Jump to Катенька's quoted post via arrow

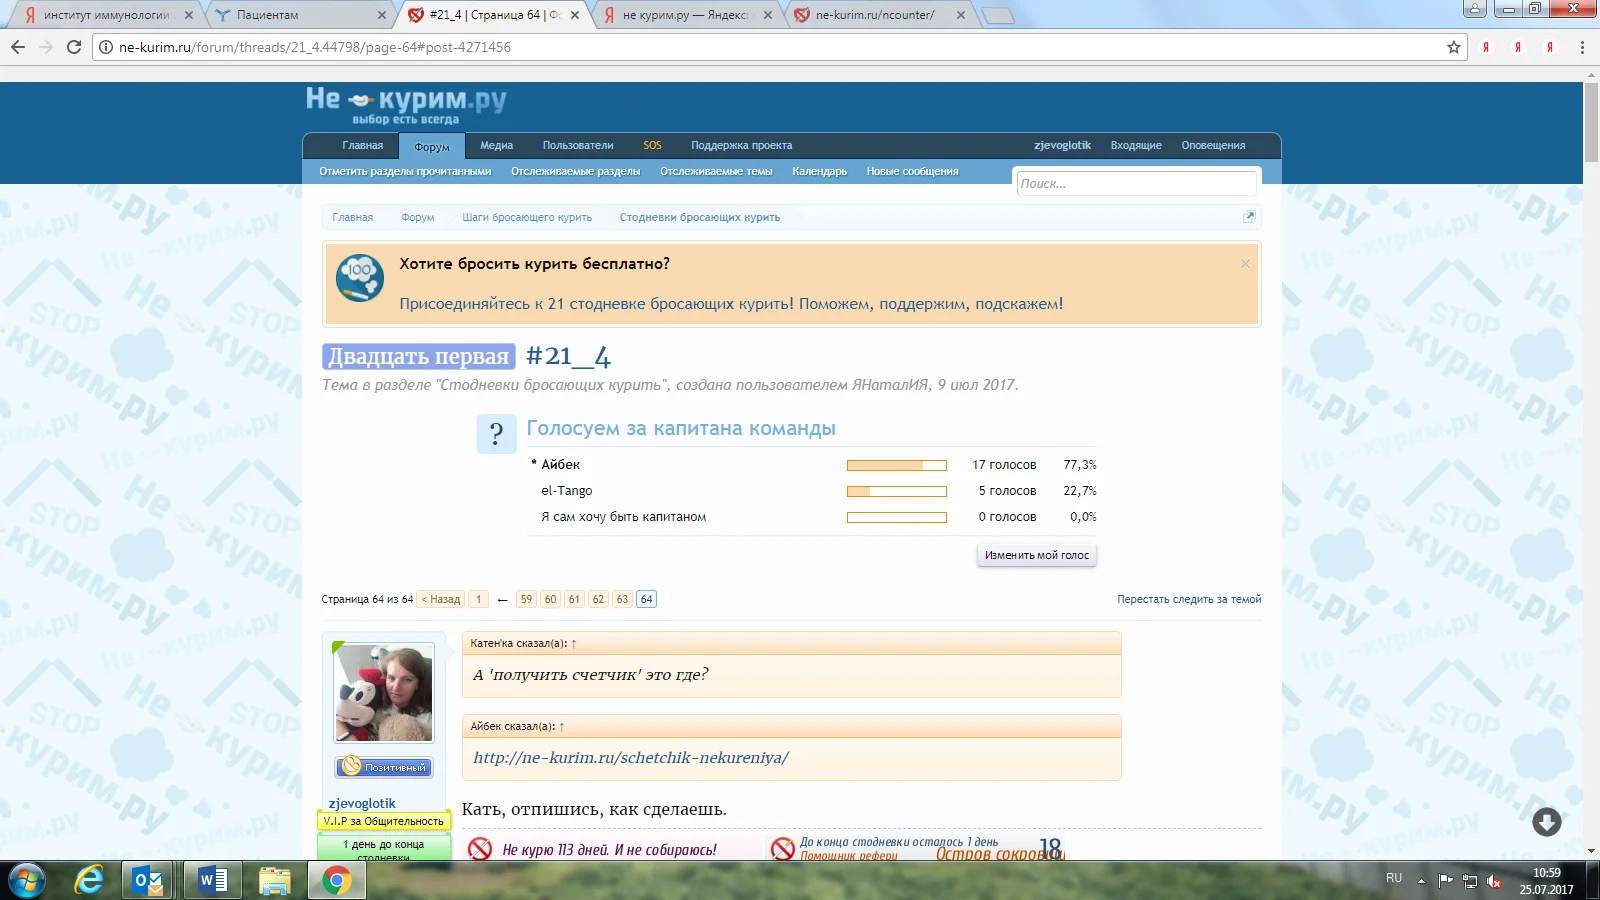click(x=574, y=643)
